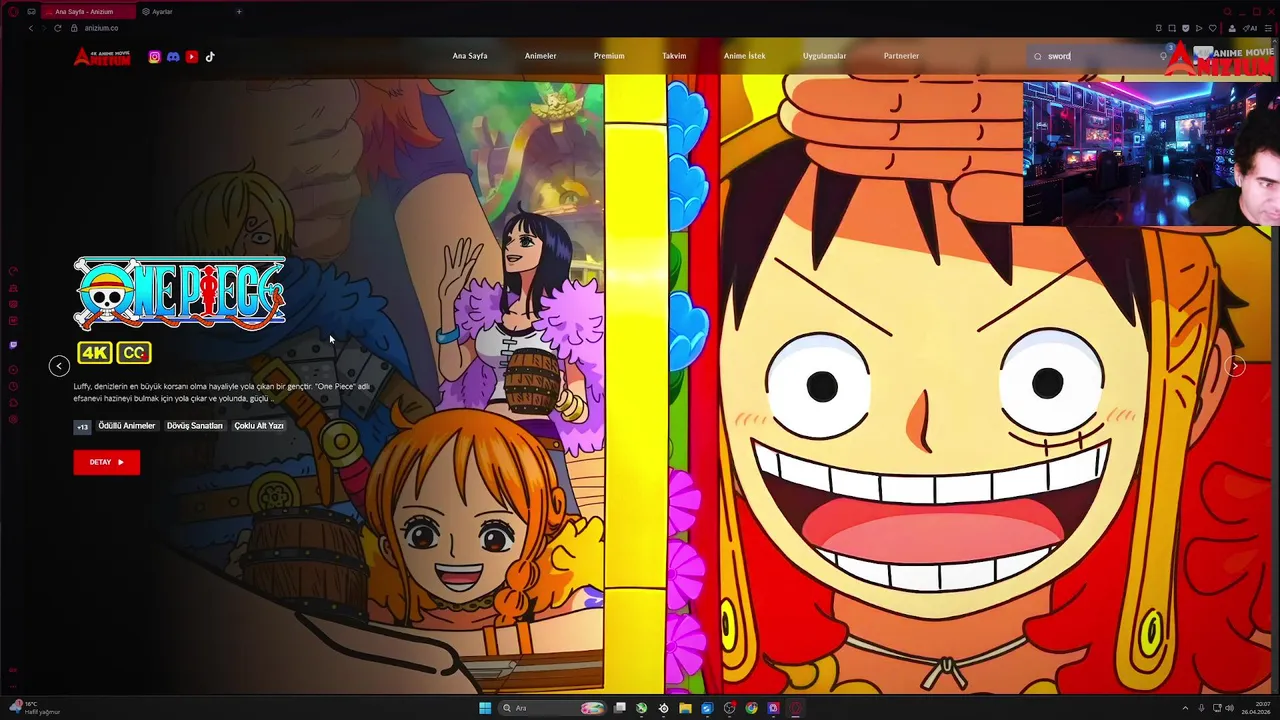Open Anizium's Discord server icon
1280x720 pixels.
click(x=173, y=57)
